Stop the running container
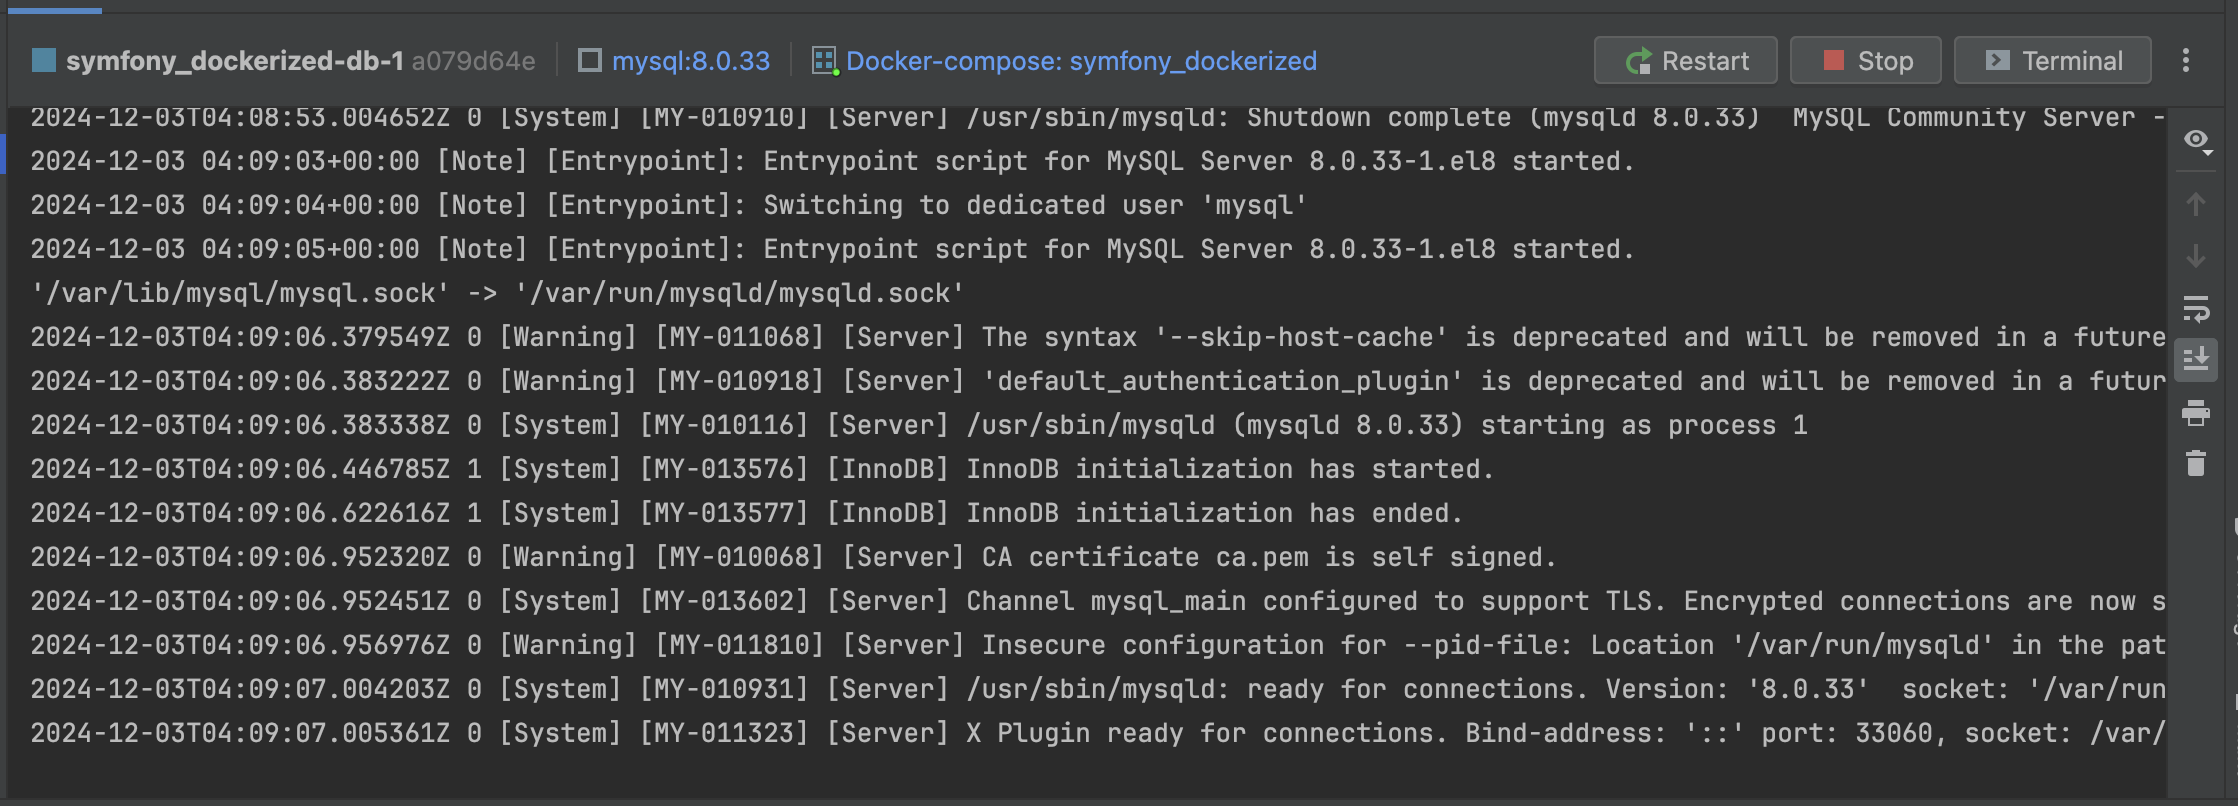 (1865, 61)
